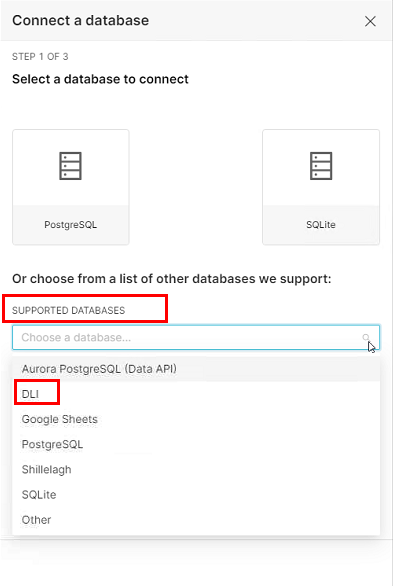Screen dimensions: 393x586
Task: Focus the Choose a database field
Action: (x=196, y=337)
